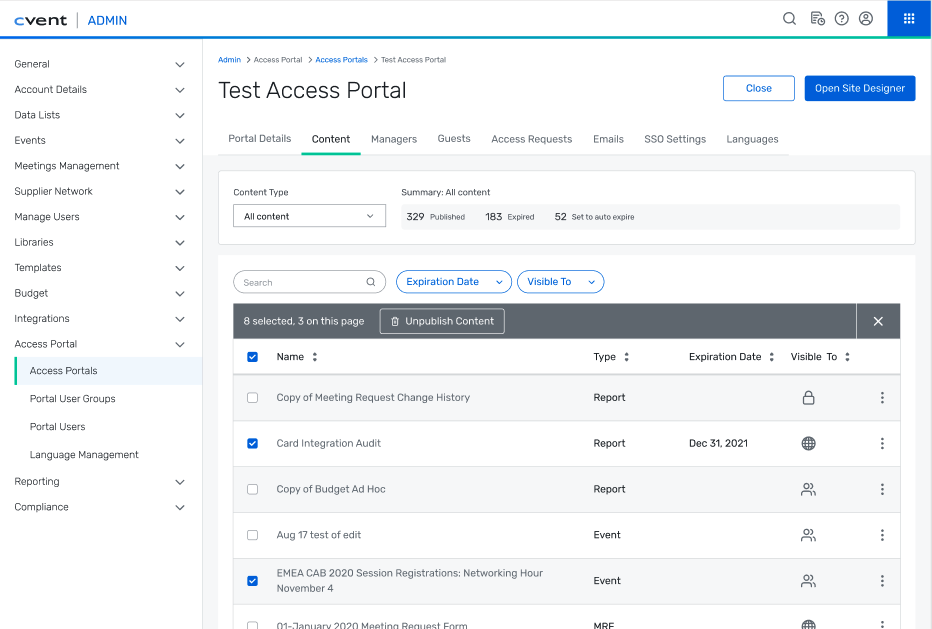Click the search magnifier icon in header
This screenshot has height=629, width=932.
point(789,19)
